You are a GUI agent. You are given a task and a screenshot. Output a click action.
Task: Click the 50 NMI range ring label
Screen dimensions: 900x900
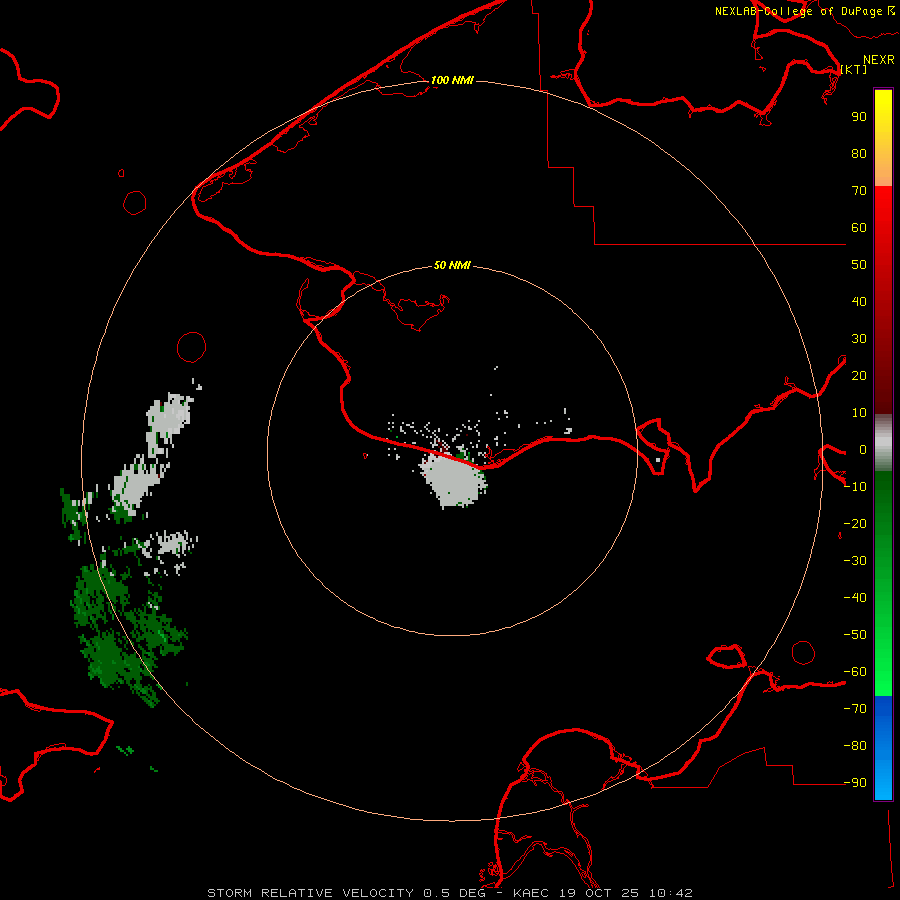(452, 265)
